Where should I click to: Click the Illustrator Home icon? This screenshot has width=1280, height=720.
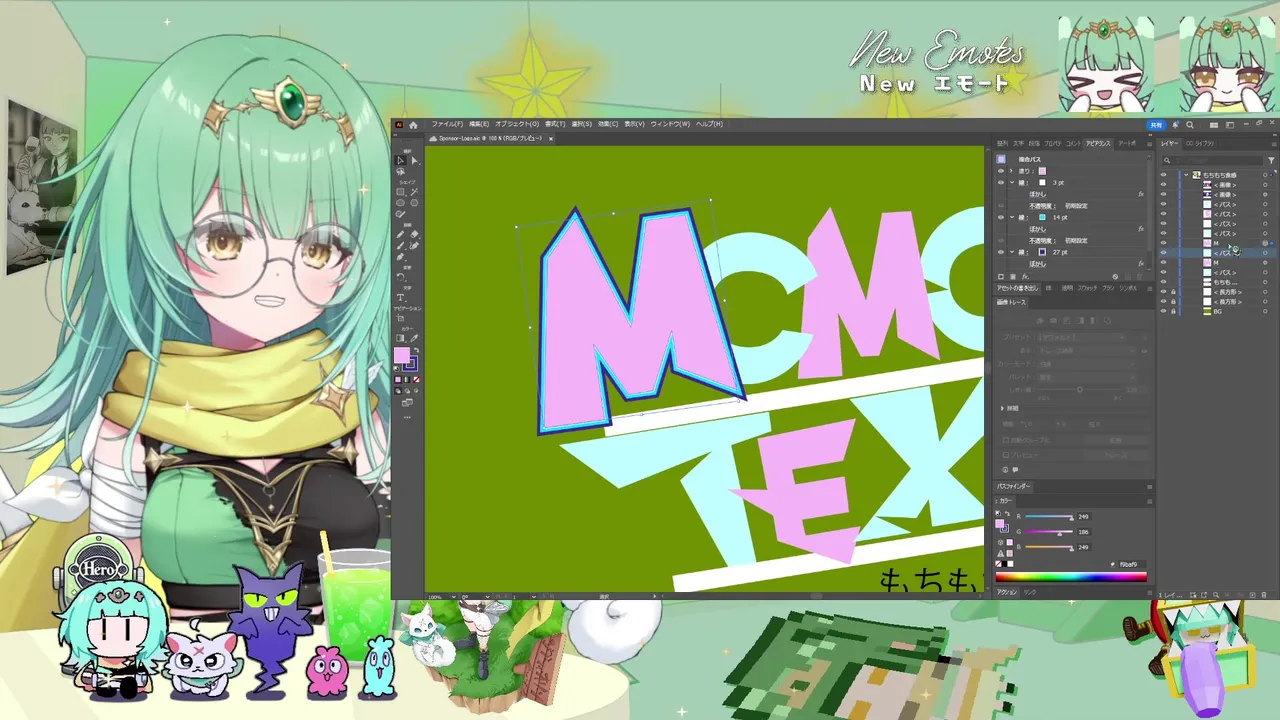(412, 124)
